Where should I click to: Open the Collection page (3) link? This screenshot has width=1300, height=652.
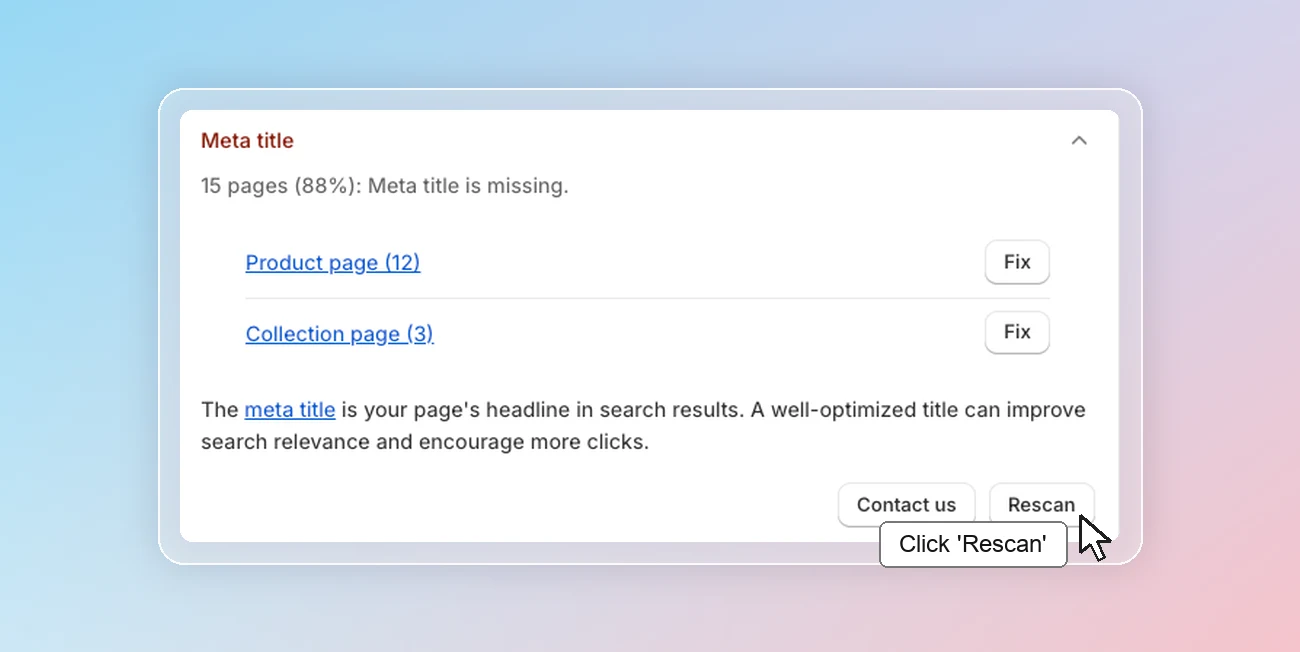point(339,334)
